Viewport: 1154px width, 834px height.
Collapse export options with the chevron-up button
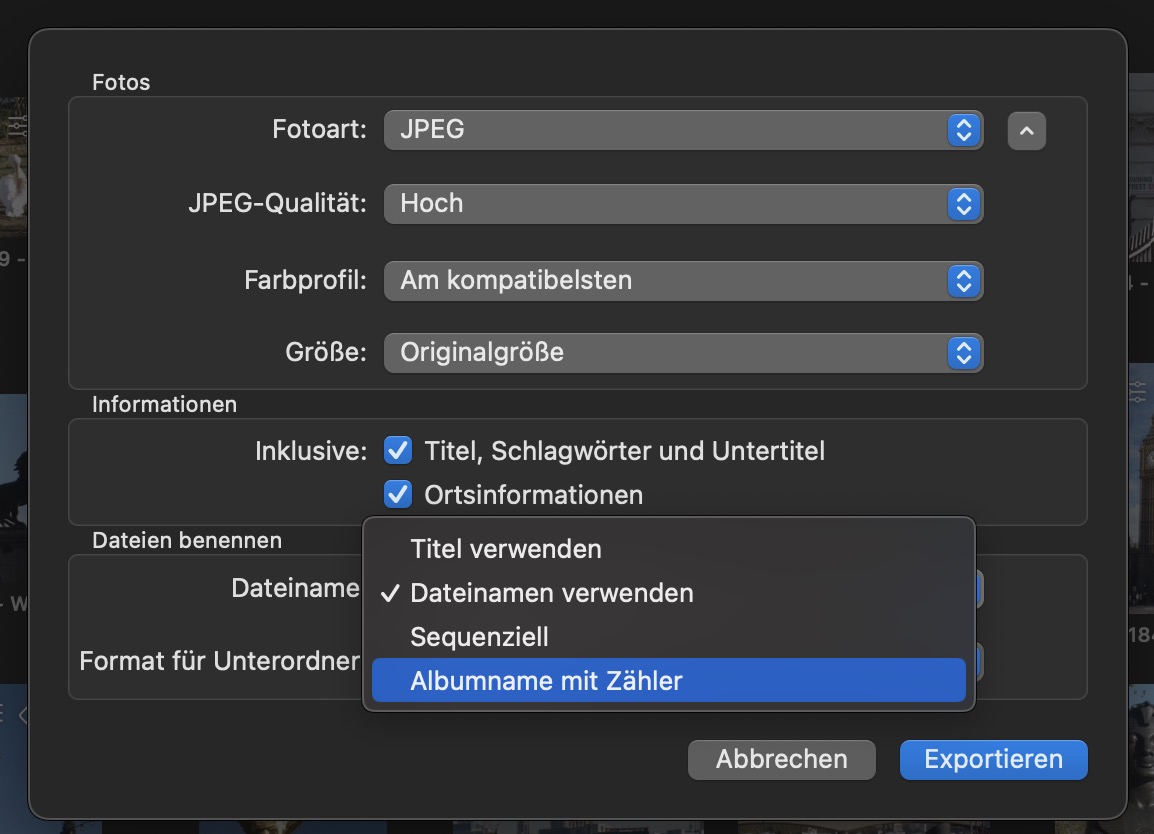(1026, 130)
